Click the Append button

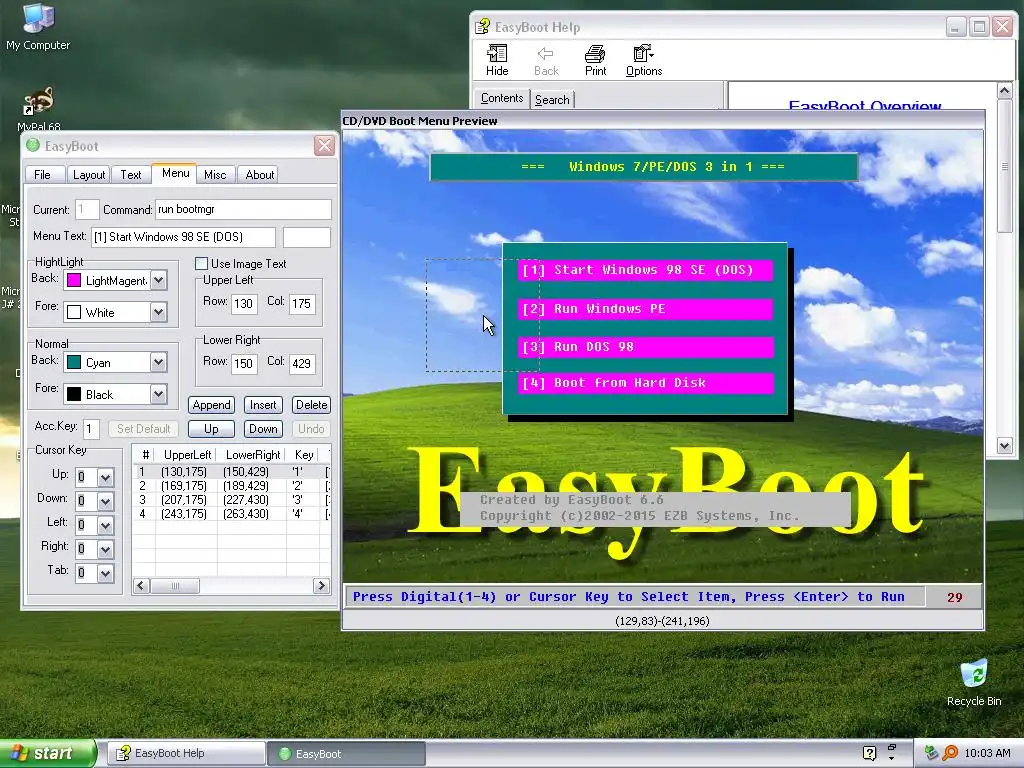click(211, 405)
